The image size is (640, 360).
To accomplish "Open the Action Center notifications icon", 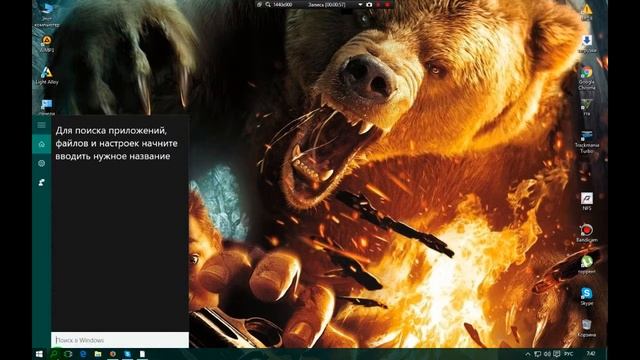I will click(557, 354).
